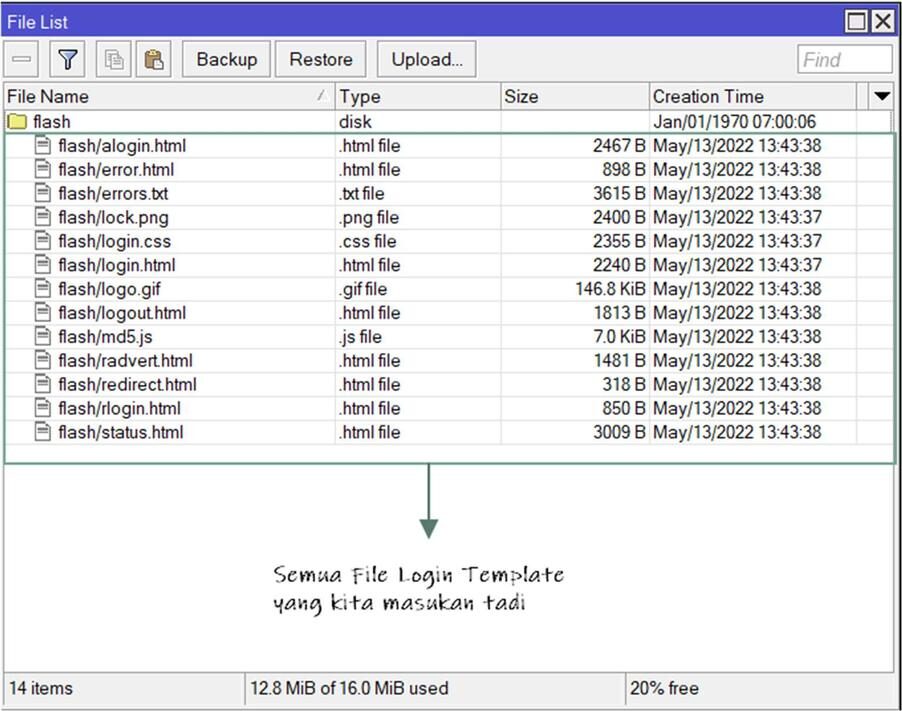This screenshot has width=902, height=711.
Task: Click the Copy toolbar icon
Action: click(x=114, y=60)
